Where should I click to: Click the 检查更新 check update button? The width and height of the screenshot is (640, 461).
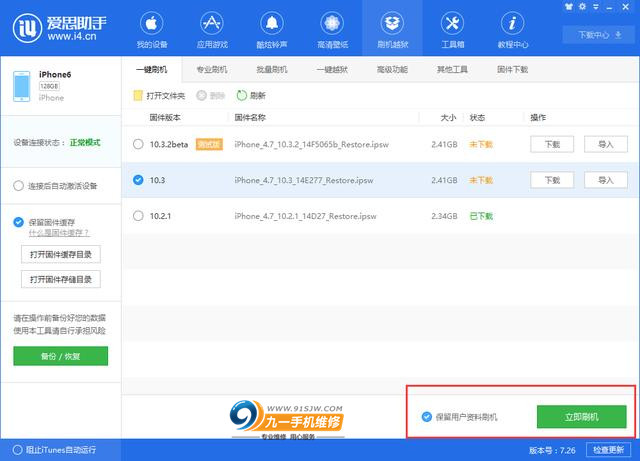point(608,450)
